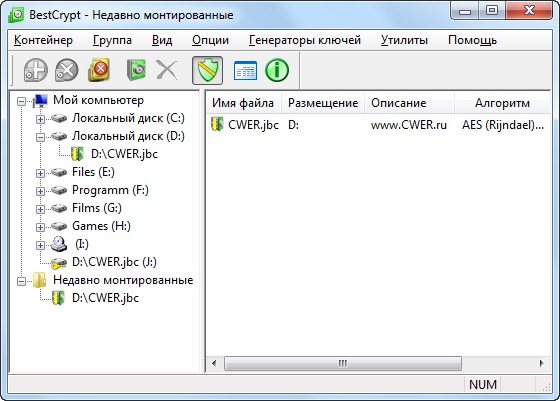This screenshot has height=401, width=560.
Task: Click the drive icon beside Files (E:)
Action: point(59,172)
